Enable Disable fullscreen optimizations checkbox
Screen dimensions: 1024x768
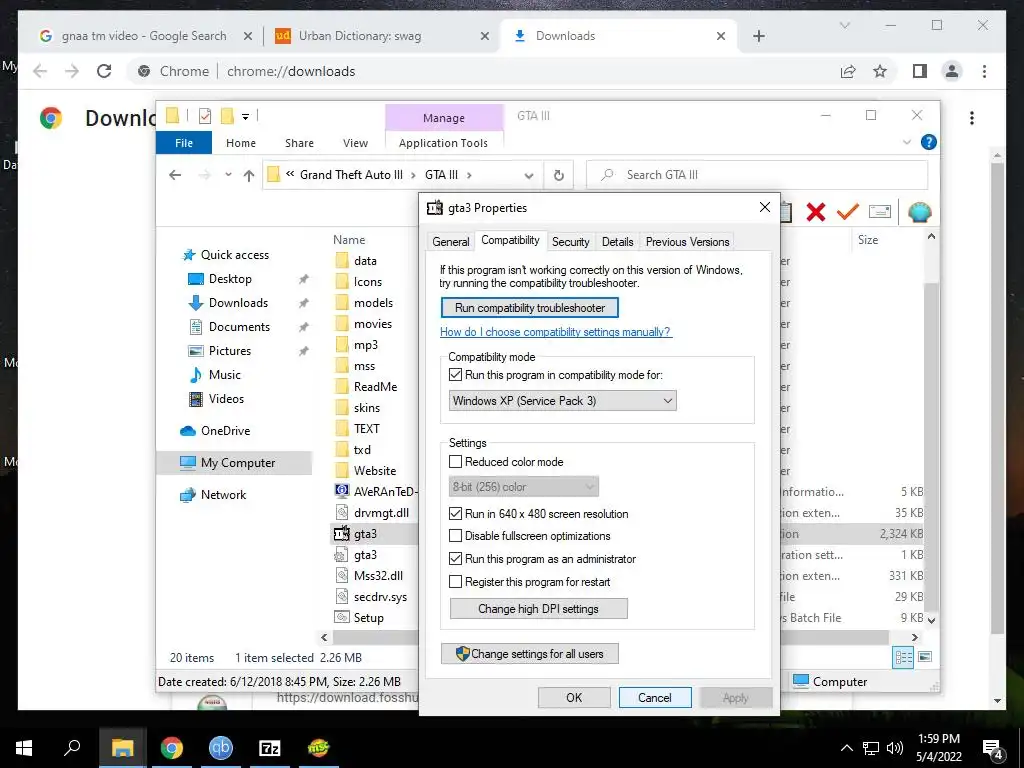coord(456,536)
